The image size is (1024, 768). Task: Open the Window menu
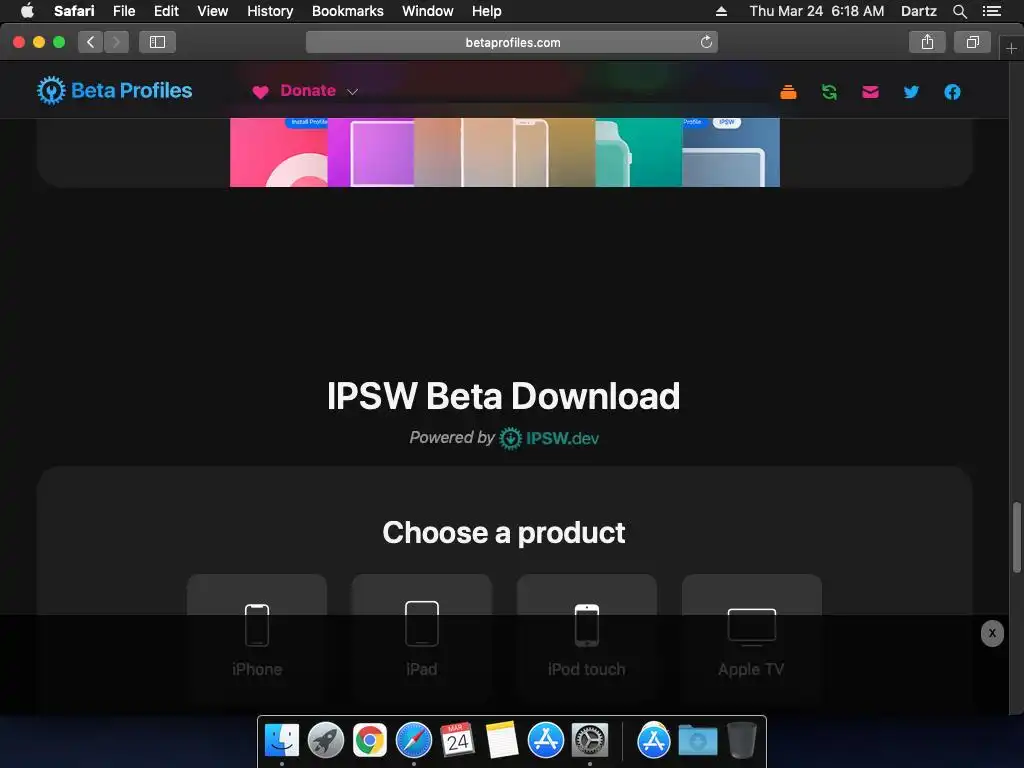(428, 11)
